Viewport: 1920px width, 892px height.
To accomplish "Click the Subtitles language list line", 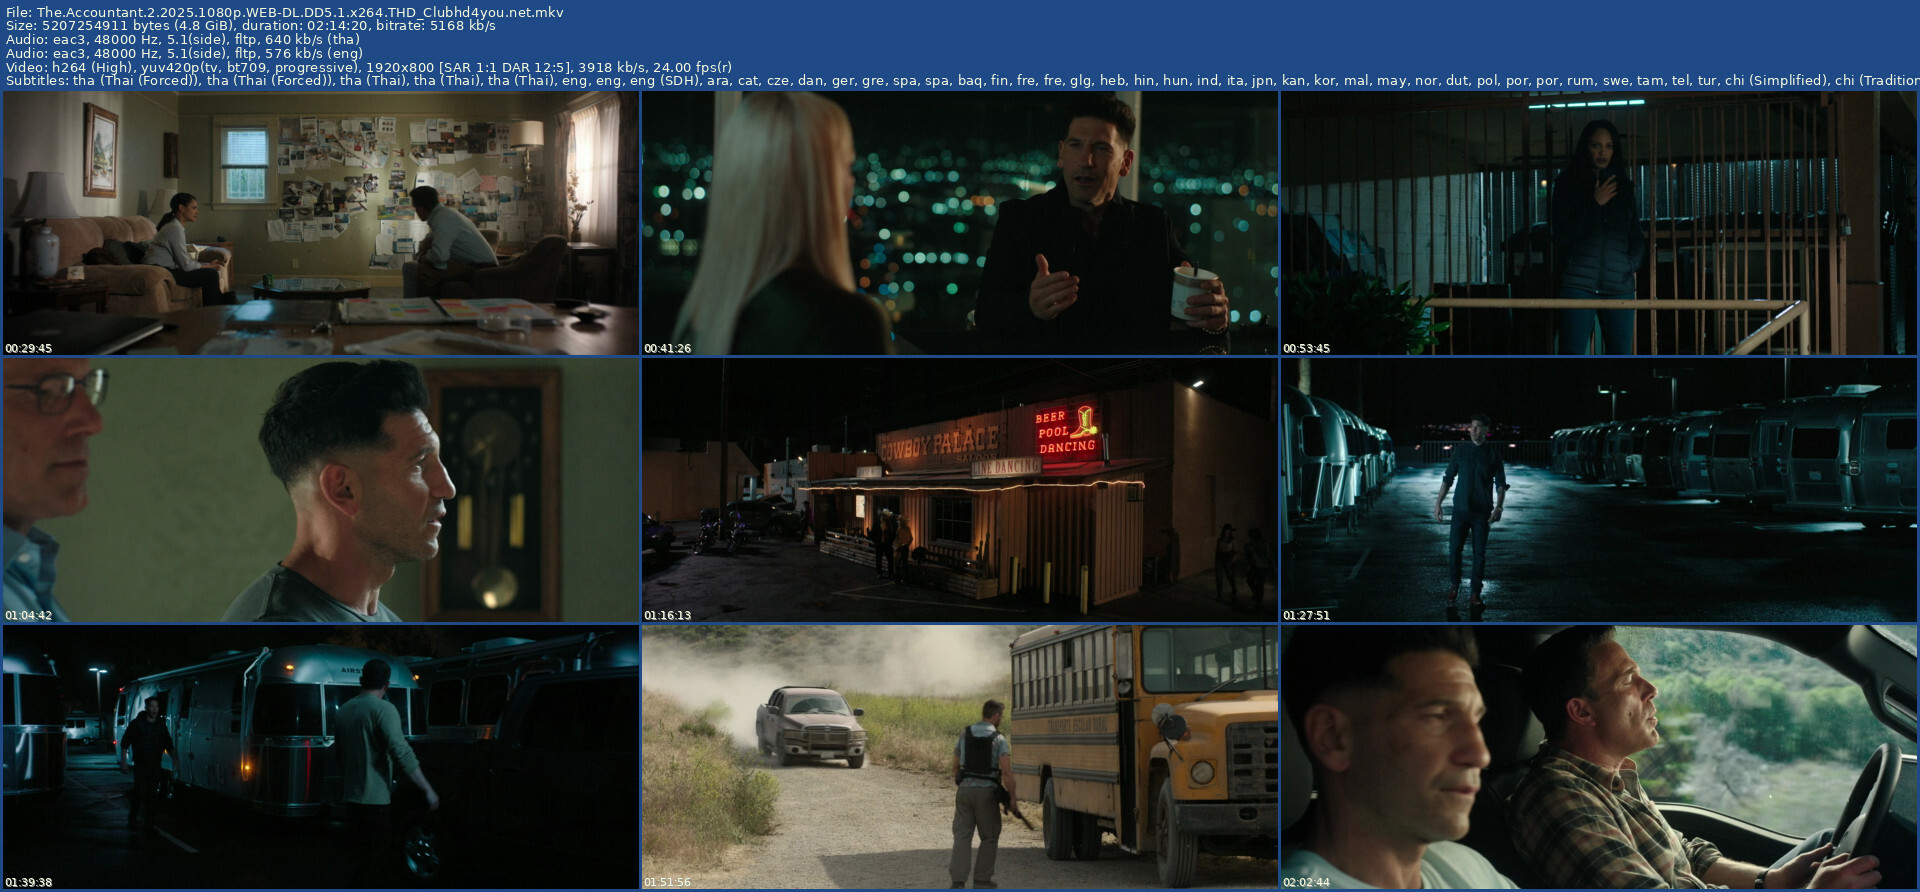I will (962, 80).
